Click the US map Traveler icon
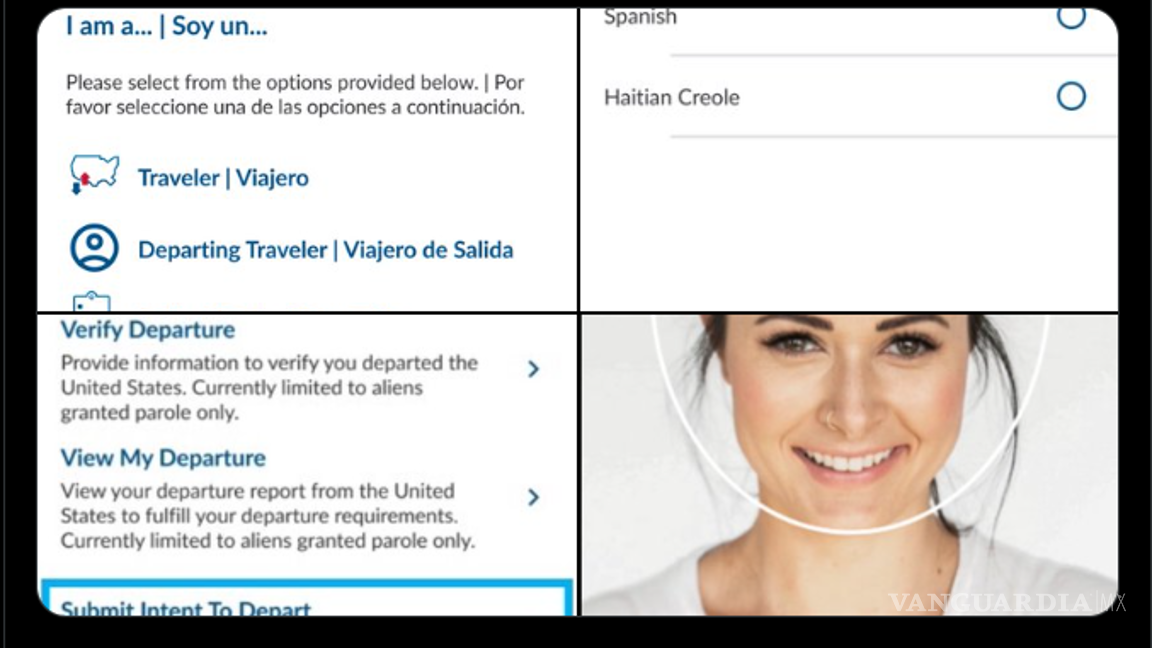Viewport: 1152px width, 648px height. (94, 175)
